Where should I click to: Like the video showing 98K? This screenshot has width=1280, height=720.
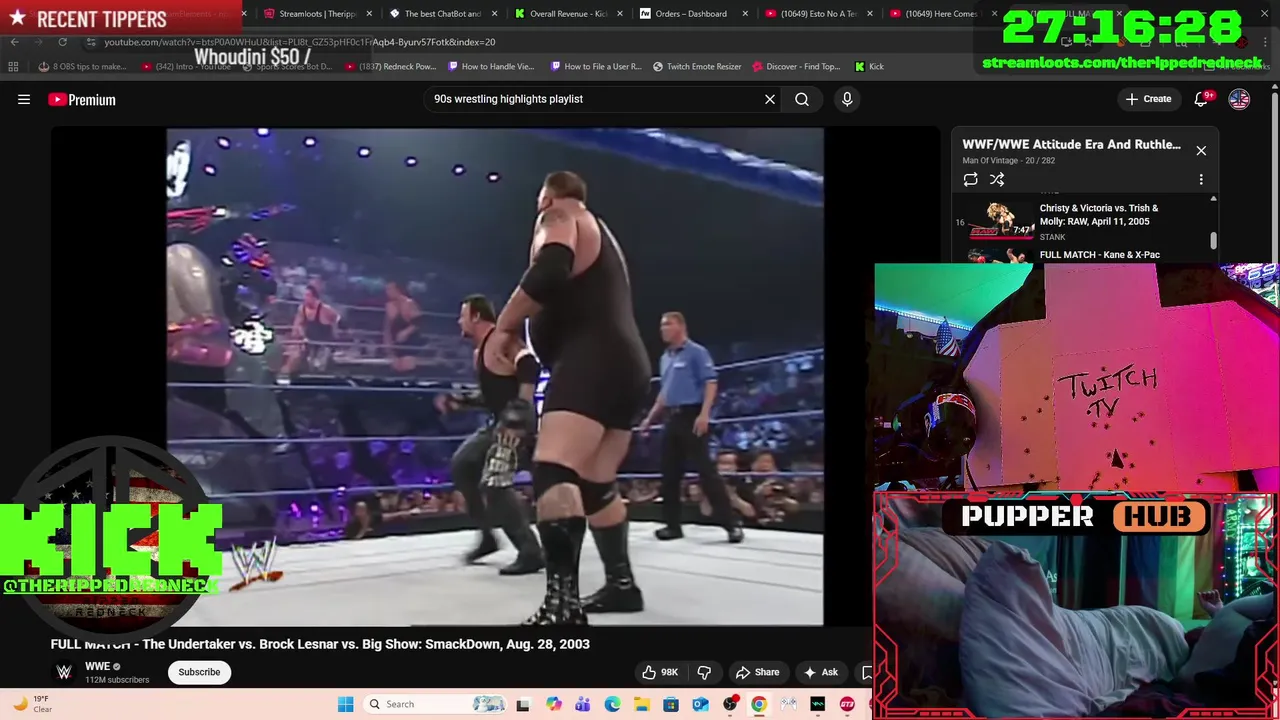coord(660,672)
